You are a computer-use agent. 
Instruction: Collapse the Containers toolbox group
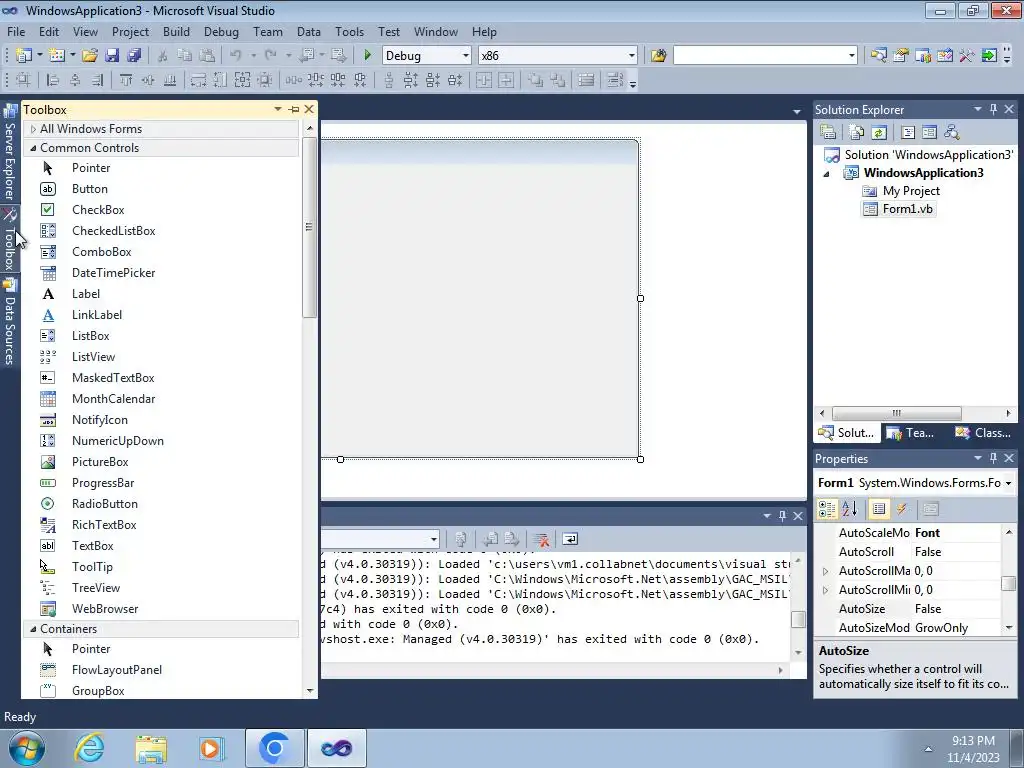pos(33,629)
